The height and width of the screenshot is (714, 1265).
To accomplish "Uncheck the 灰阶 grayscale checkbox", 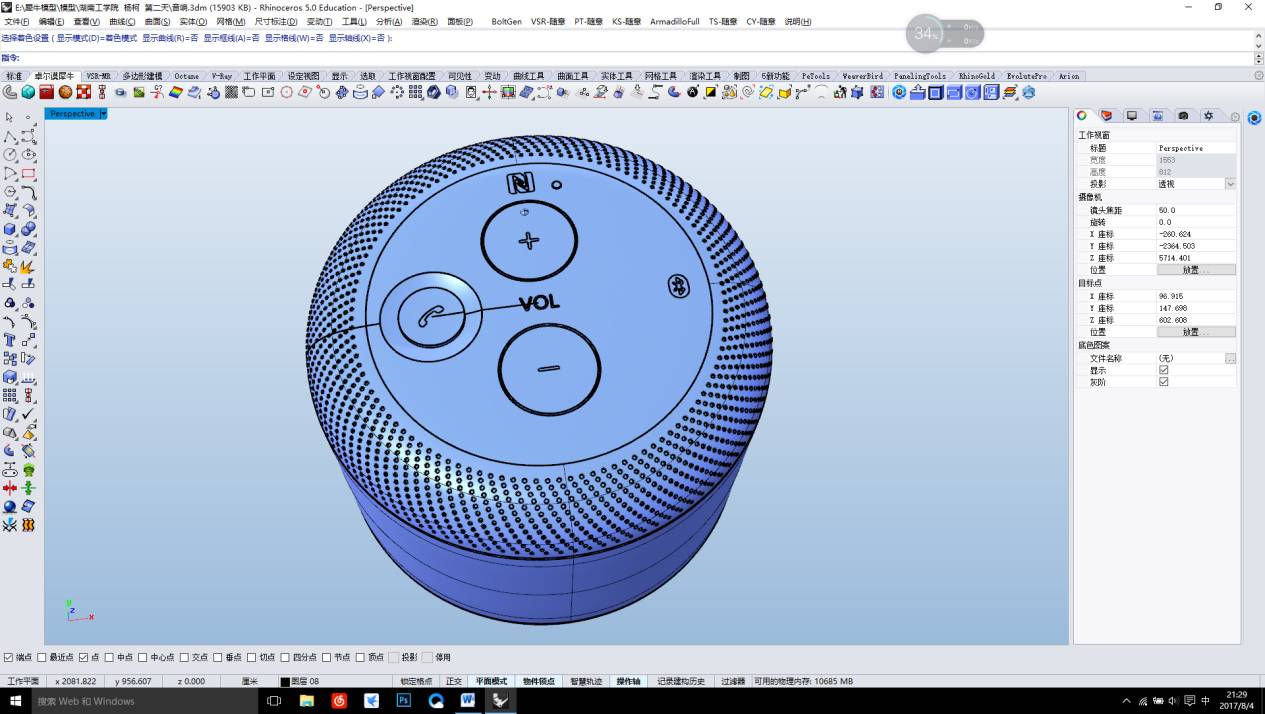I will tap(1163, 382).
